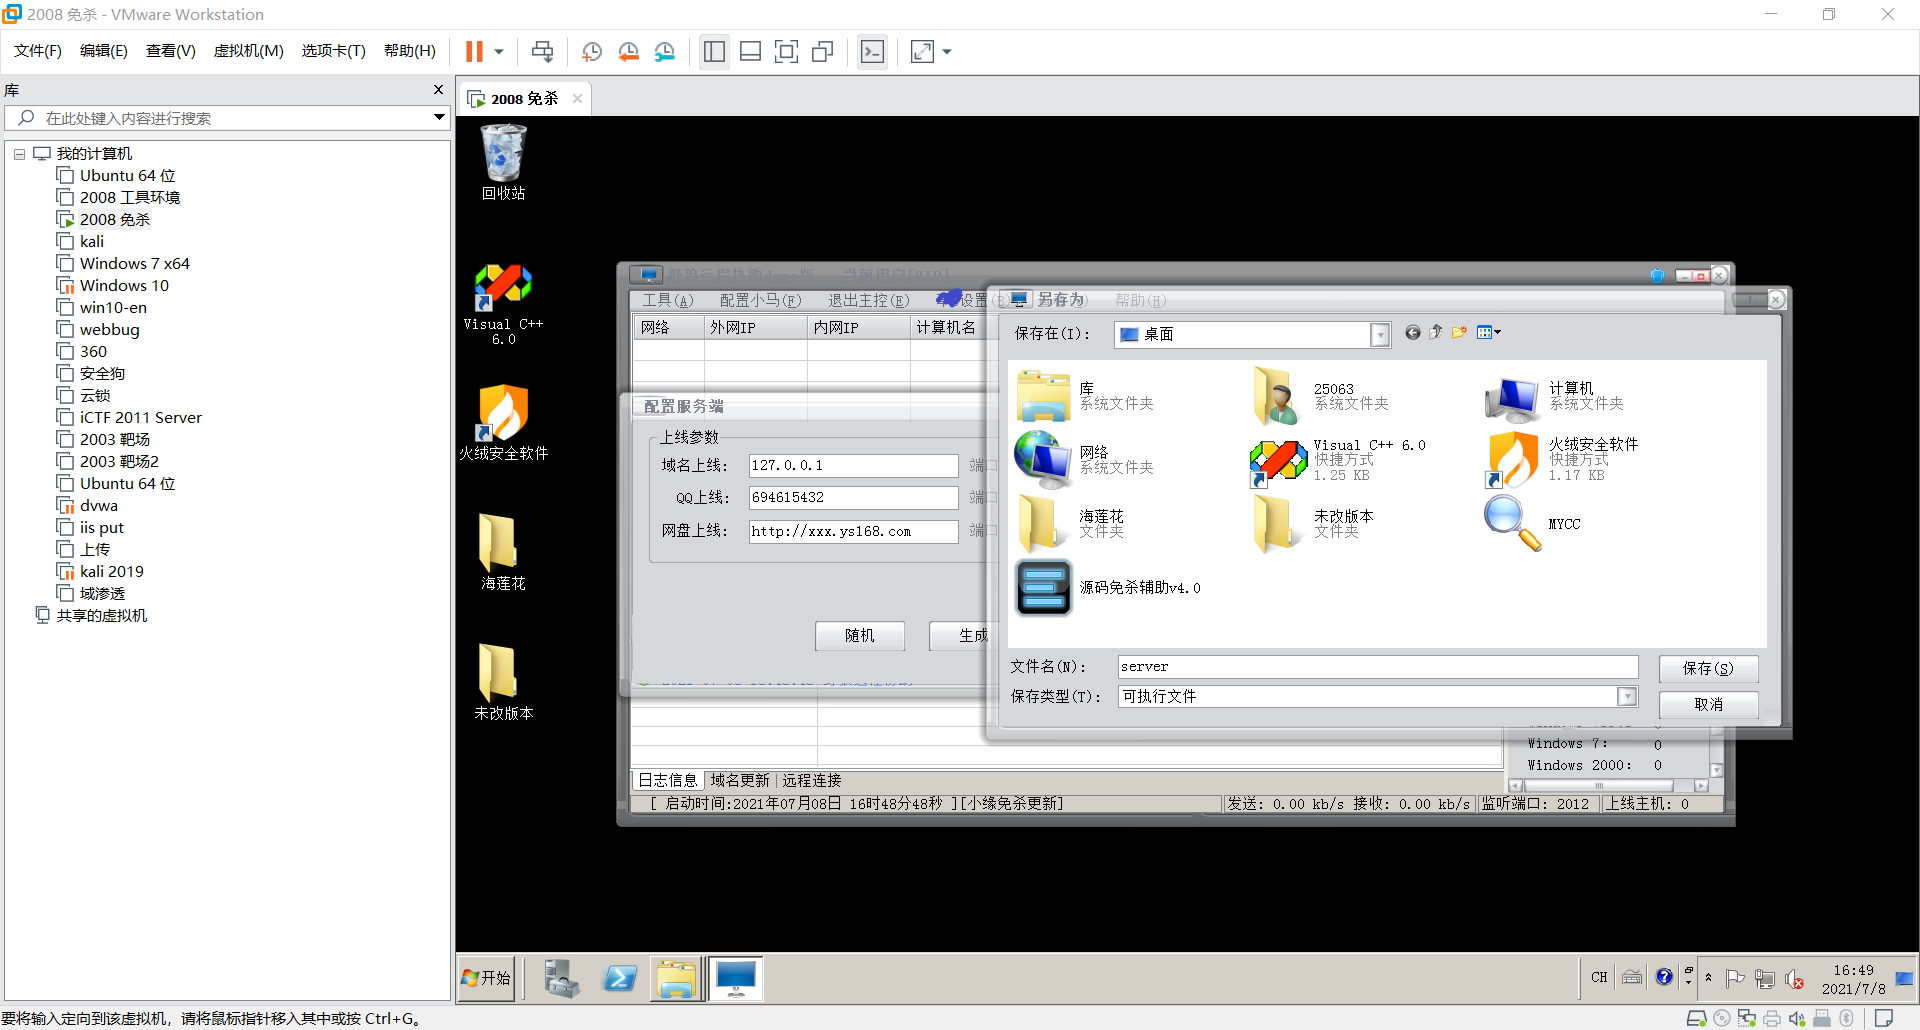
Task: Toggle thumbnail bar view icon
Action: pyautogui.click(x=750, y=51)
